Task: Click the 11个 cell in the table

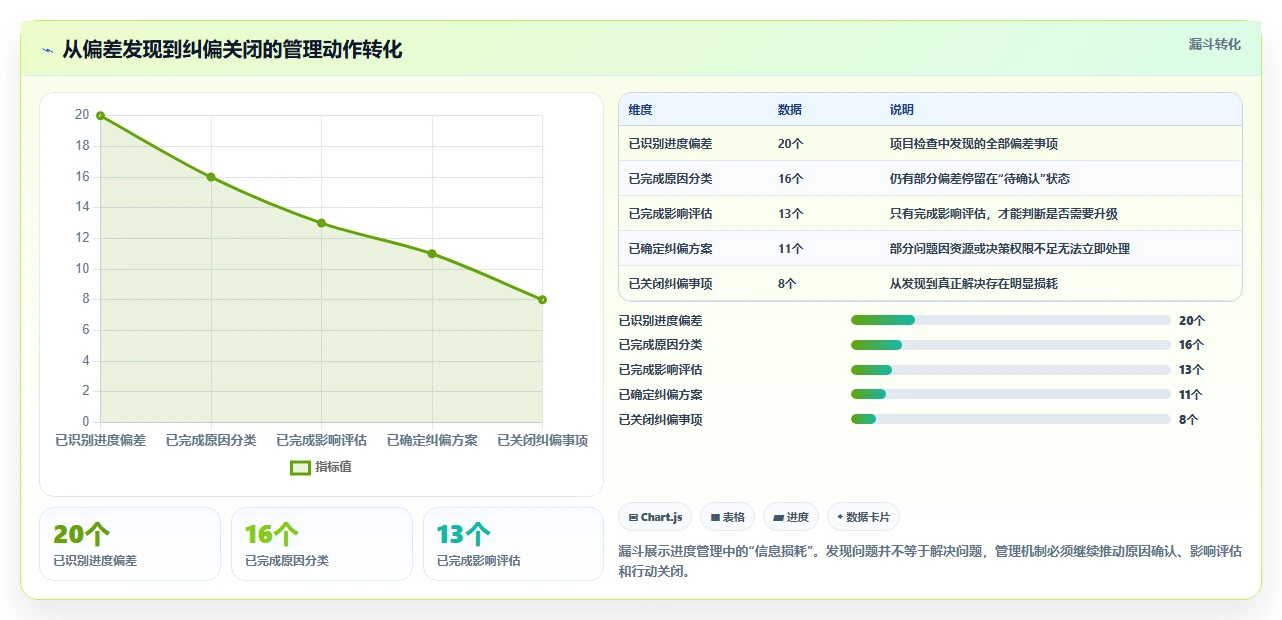Action: (791, 249)
